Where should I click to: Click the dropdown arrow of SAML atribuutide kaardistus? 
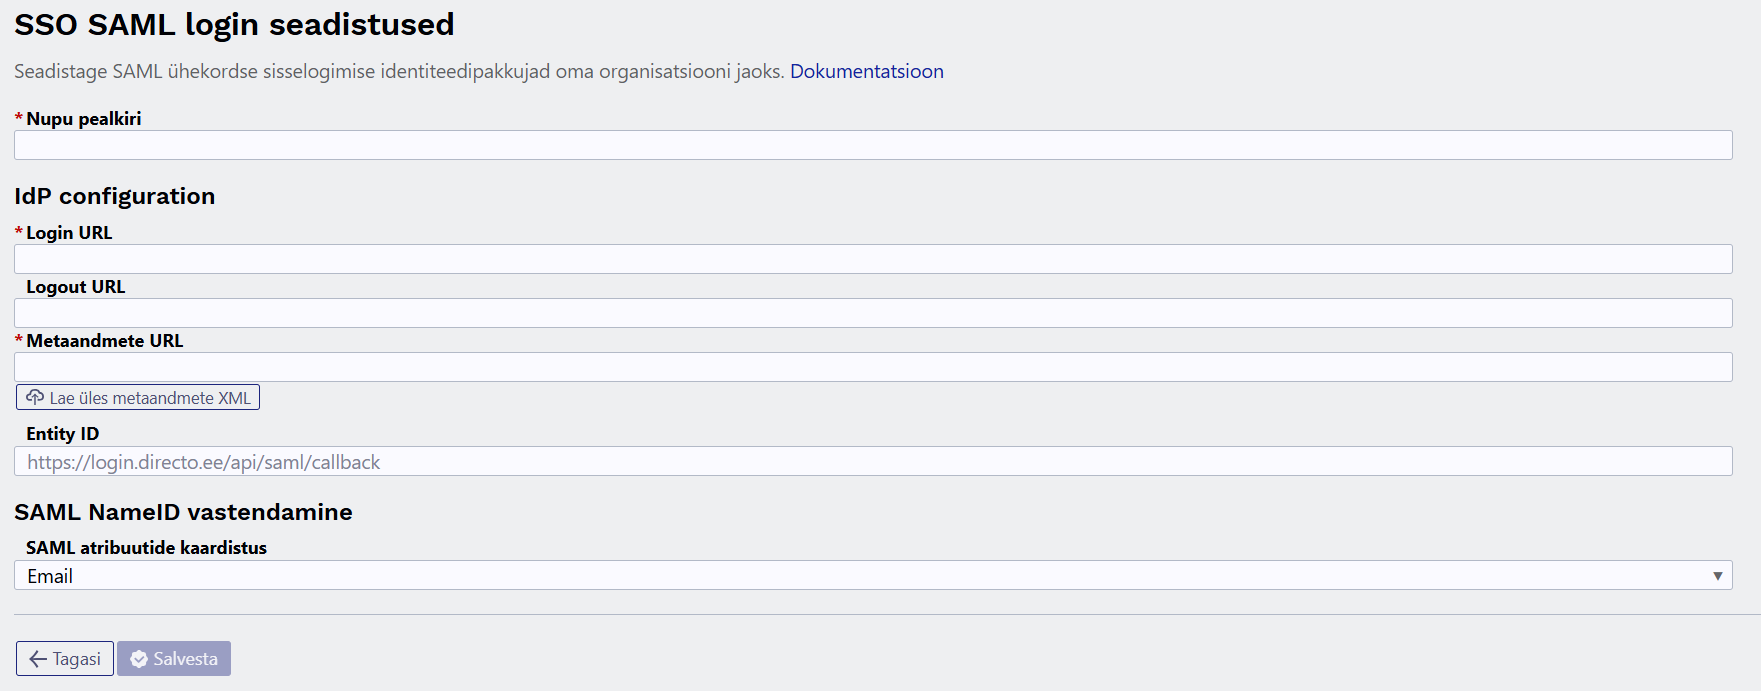tap(1717, 576)
